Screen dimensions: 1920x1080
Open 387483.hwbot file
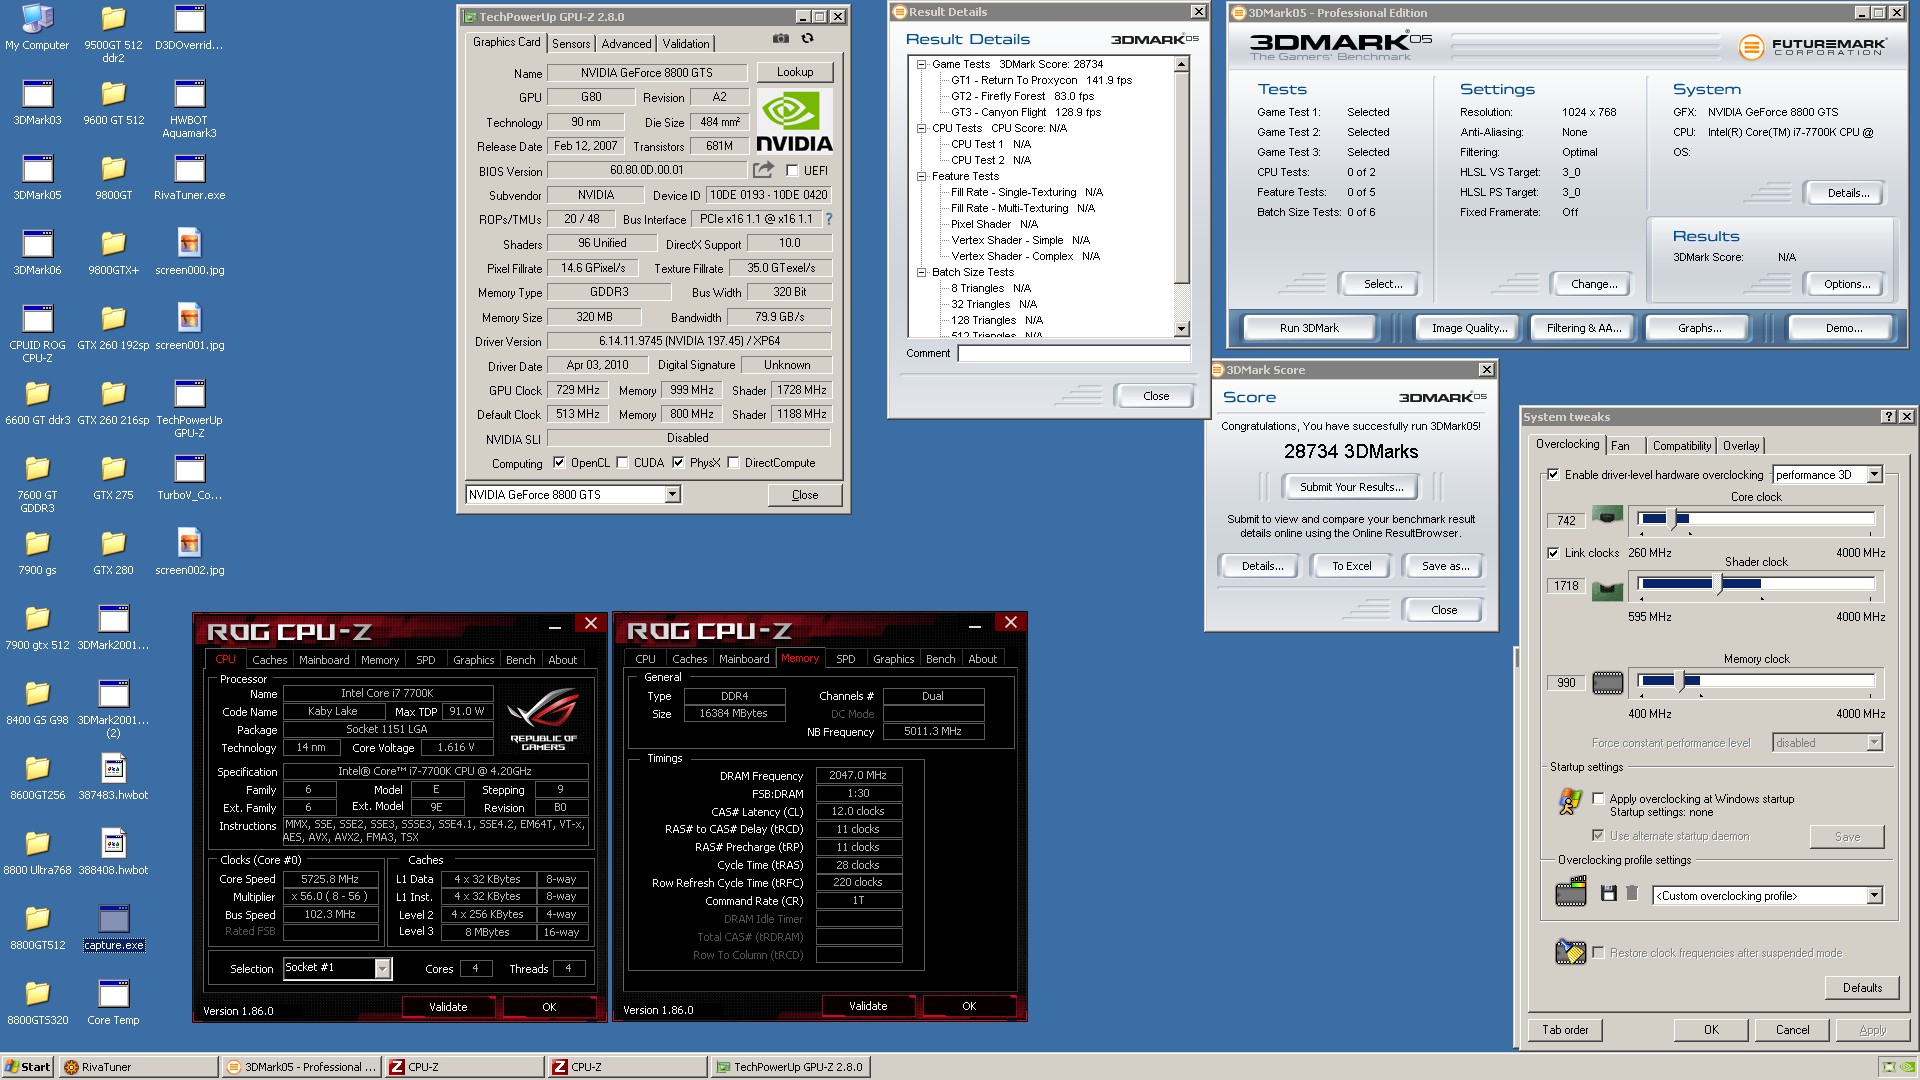(113, 778)
